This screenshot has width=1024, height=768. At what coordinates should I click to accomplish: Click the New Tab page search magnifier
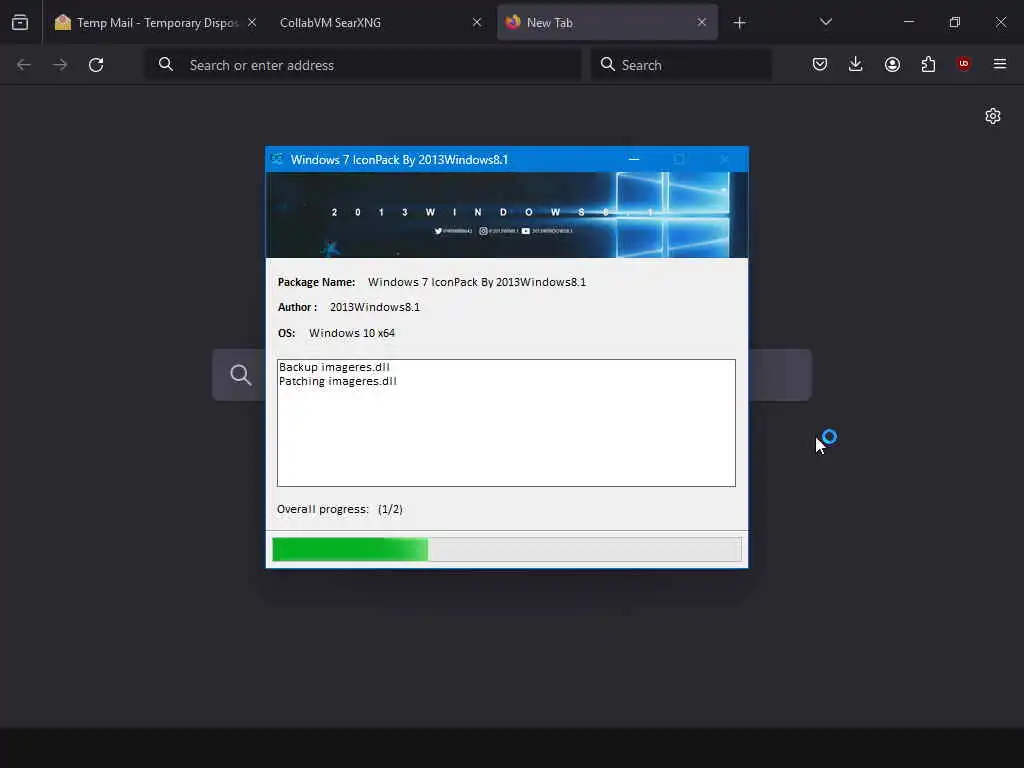tap(240, 375)
